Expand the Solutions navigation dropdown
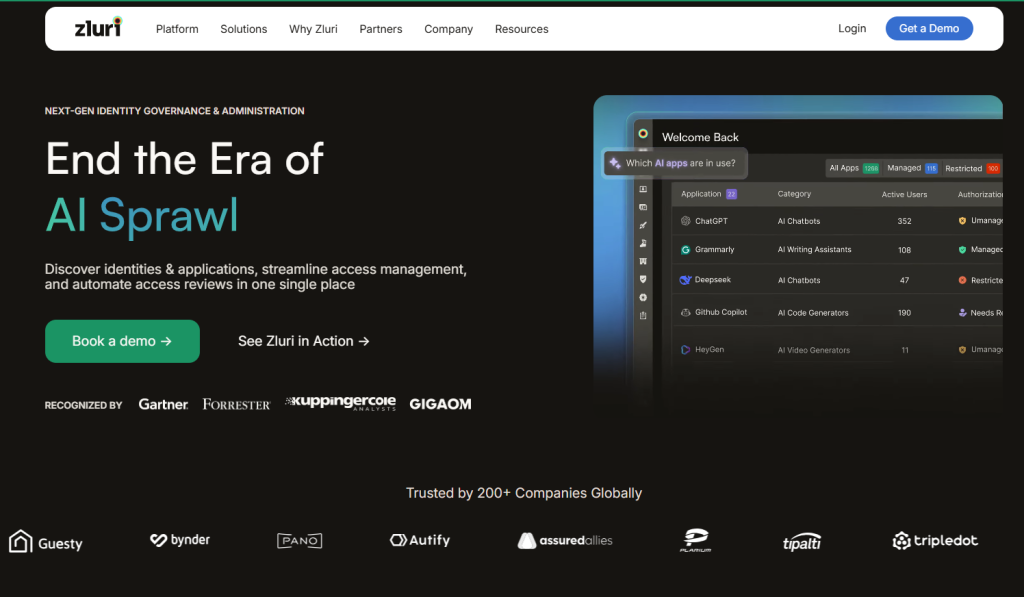This screenshot has width=1024, height=597. [x=243, y=29]
